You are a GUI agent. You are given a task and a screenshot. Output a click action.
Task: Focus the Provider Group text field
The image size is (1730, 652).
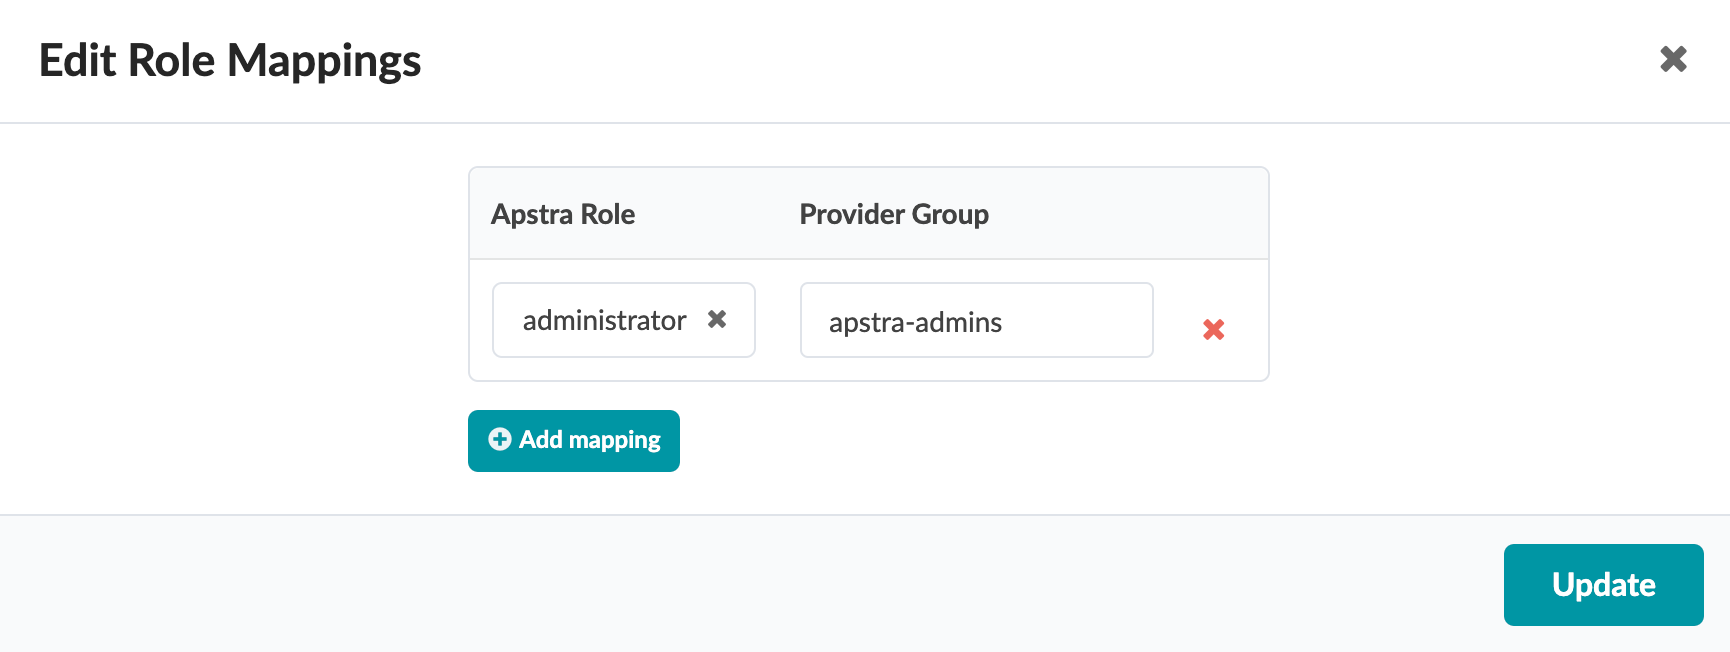[x=976, y=320]
